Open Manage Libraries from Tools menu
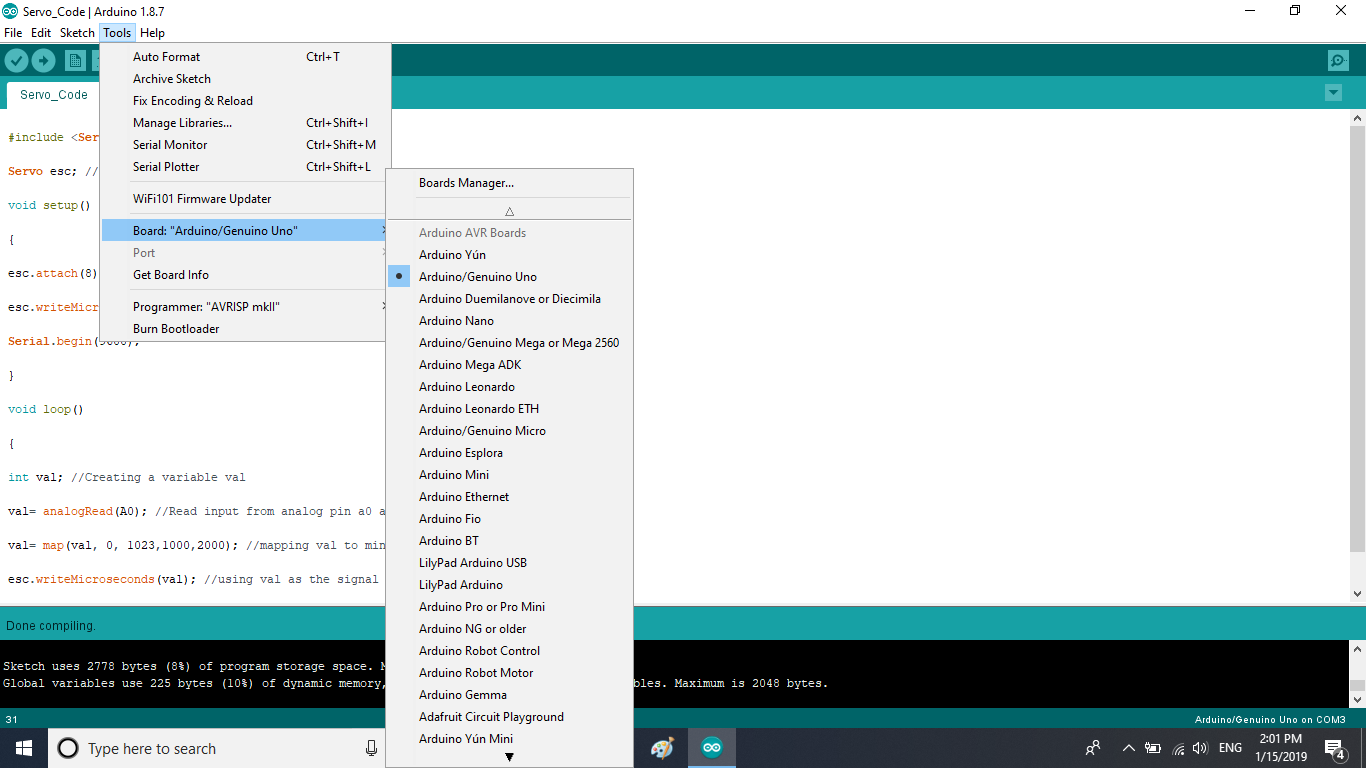The width and height of the screenshot is (1366, 768). (x=245, y=123)
